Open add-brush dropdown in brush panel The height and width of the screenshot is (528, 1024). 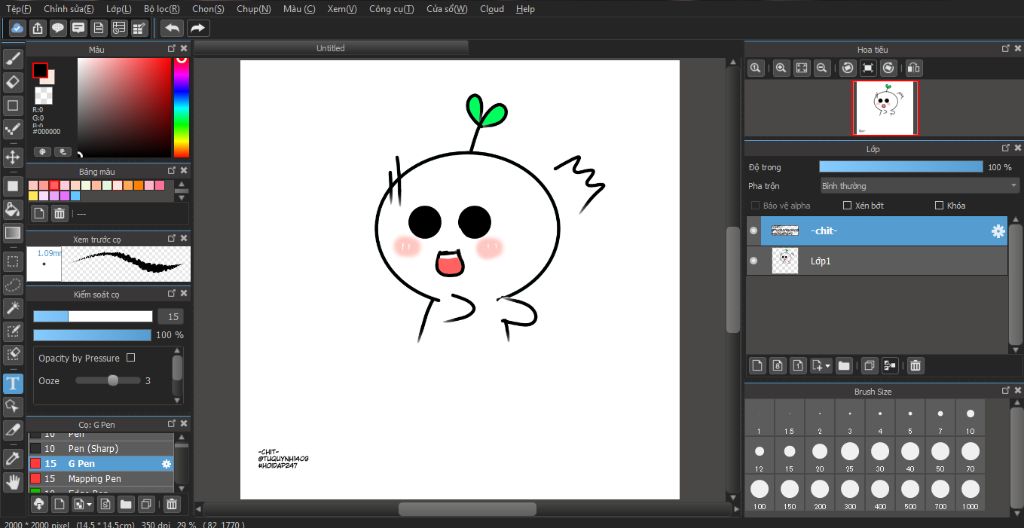click(89, 504)
